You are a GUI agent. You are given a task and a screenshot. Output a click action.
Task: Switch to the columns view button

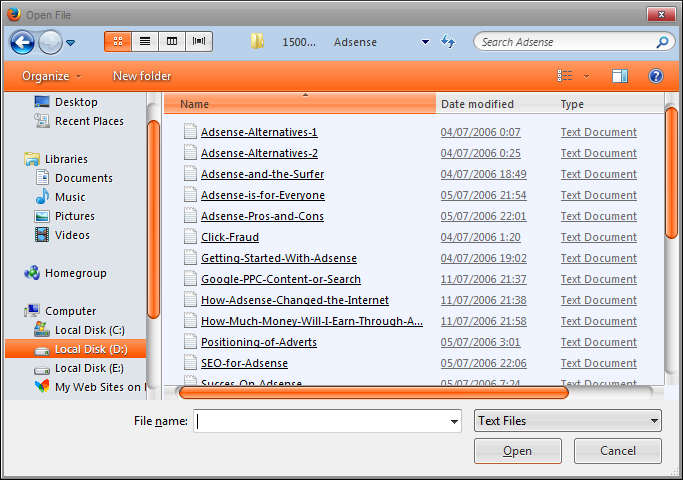click(172, 41)
